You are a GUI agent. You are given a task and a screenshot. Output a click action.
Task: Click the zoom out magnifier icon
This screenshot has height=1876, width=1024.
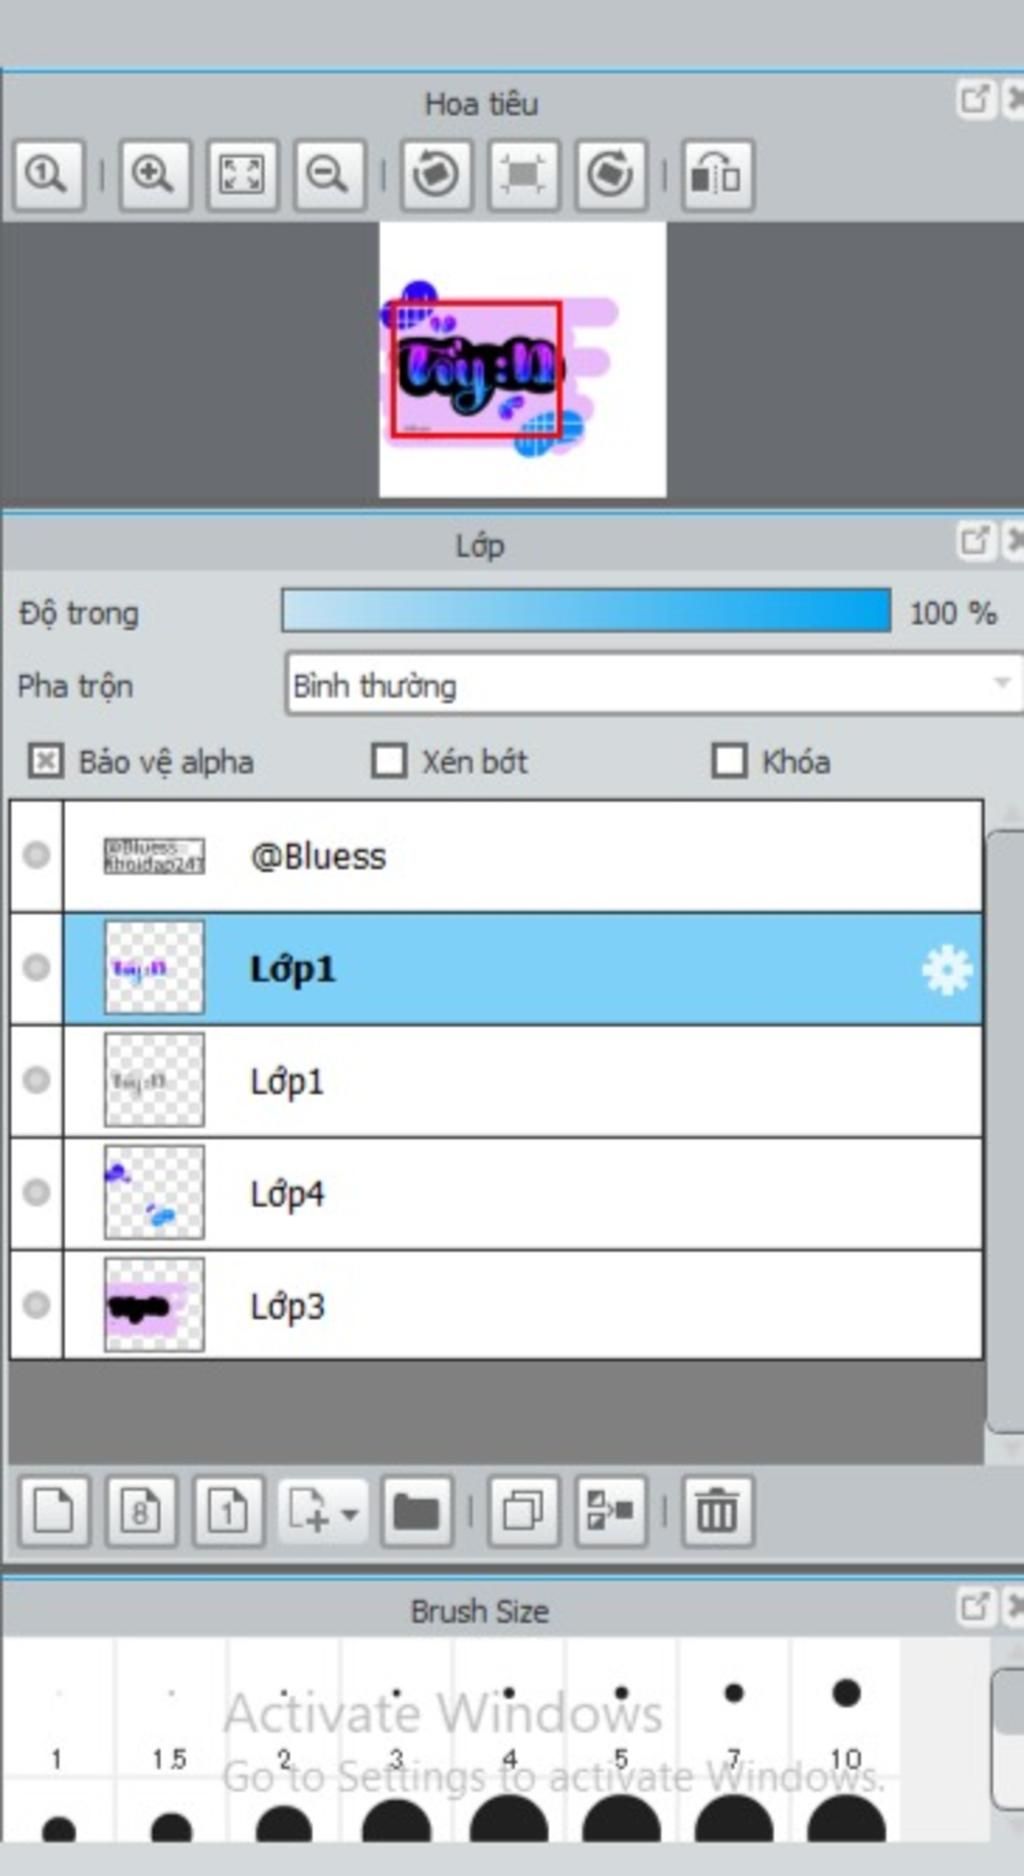click(328, 175)
